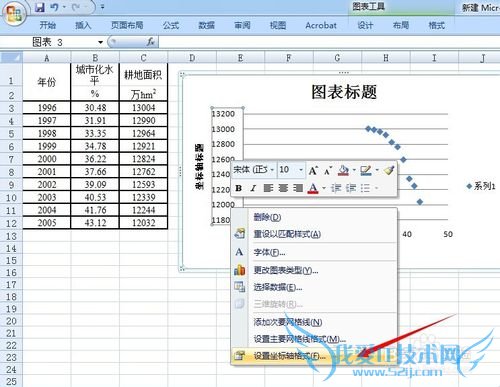Open the 视图 ribbon tab
The image size is (500, 387).
click(278, 25)
